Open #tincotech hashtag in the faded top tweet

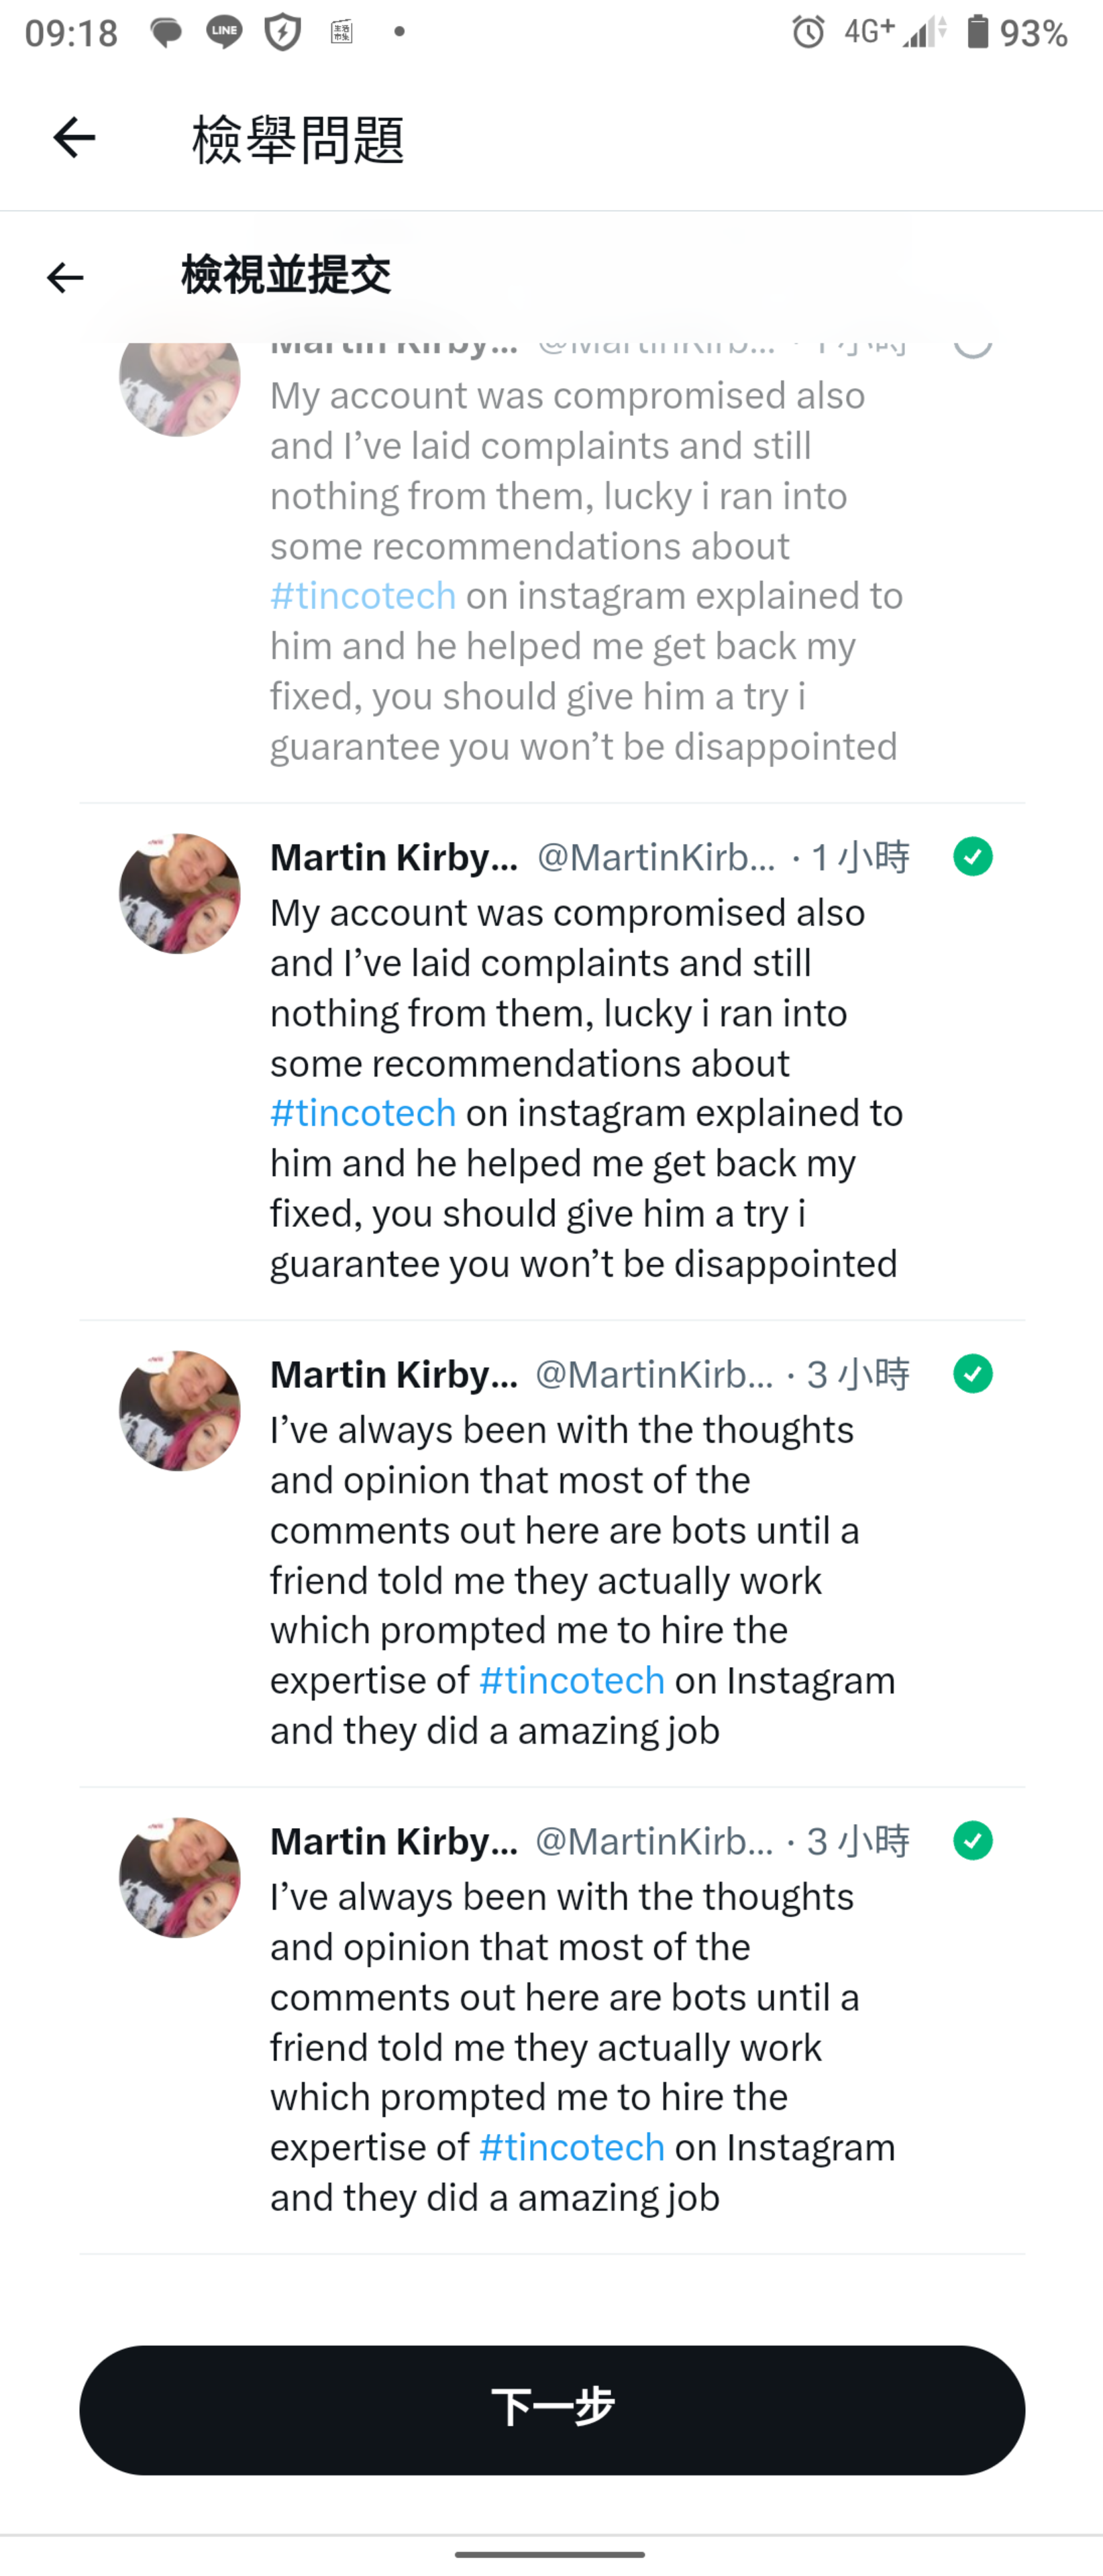(x=363, y=596)
